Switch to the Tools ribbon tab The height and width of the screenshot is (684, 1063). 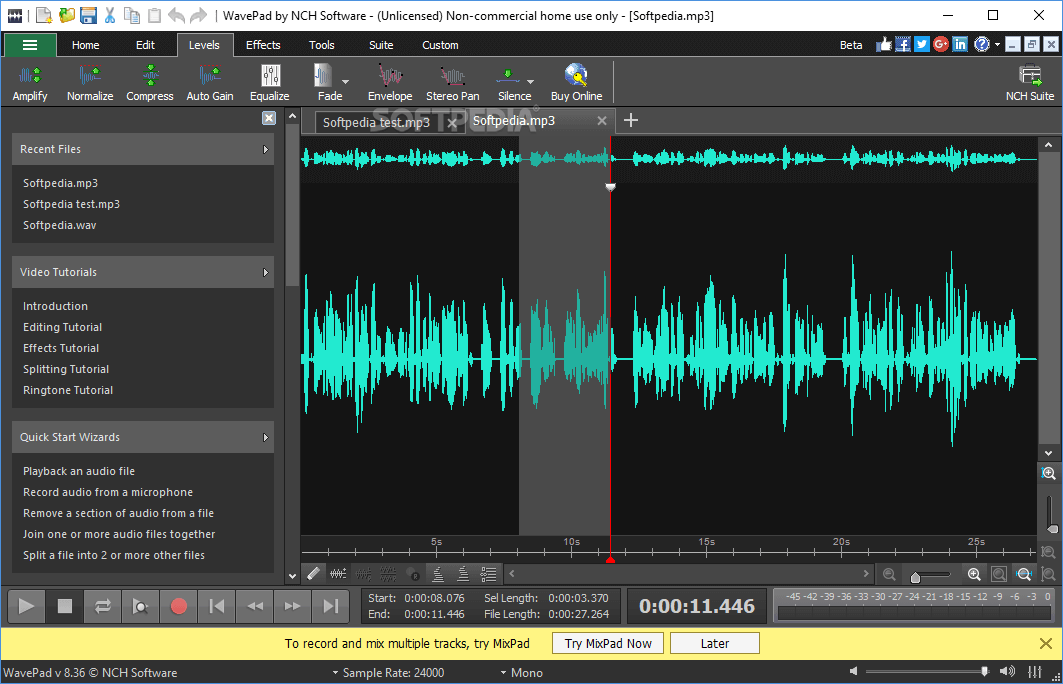coord(321,45)
